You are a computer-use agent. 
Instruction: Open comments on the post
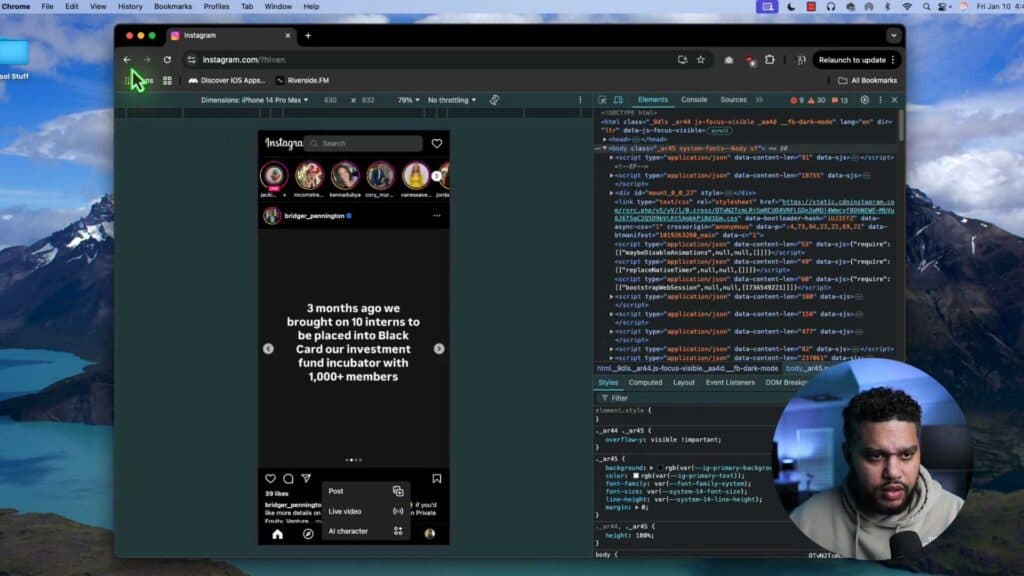pyautogui.click(x=288, y=479)
